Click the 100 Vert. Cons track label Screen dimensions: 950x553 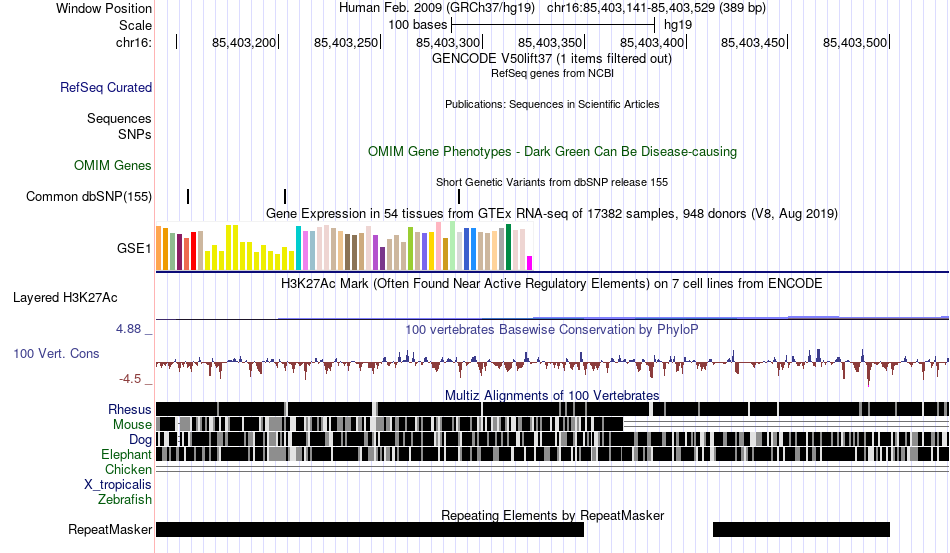(56, 353)
